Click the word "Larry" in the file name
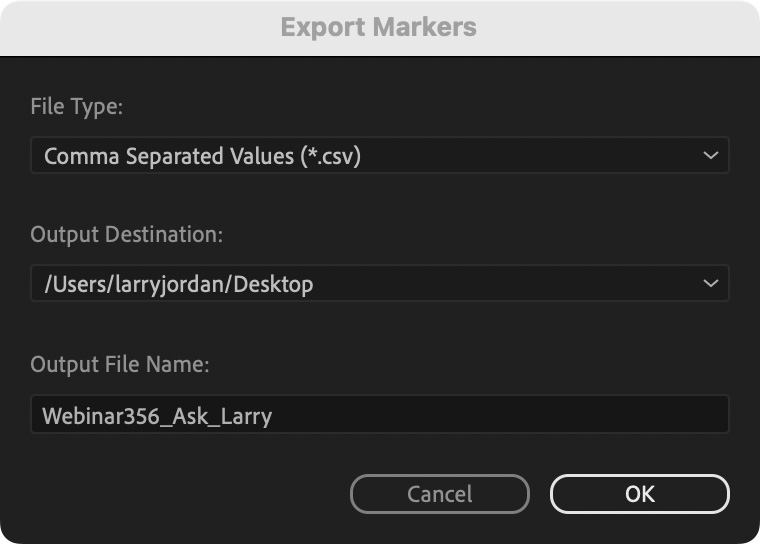760x544 pixels. pyautogui.click(x=245, y=415)
